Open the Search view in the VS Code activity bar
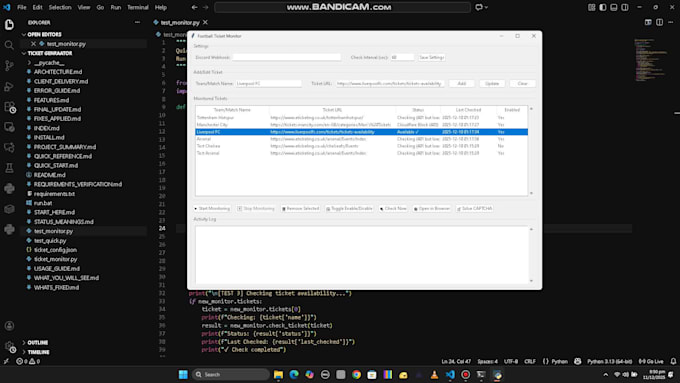This screenshot has width=680, height=383. pyautogui.click(x=9, y=45)
